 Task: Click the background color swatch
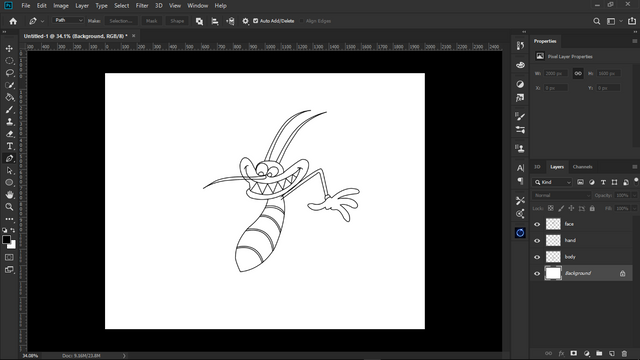13,245
